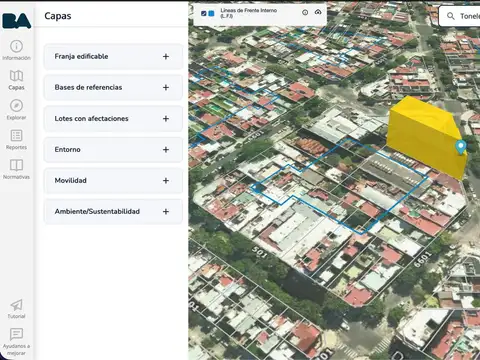Click the Lotes con afectaciones label
This screenshot has height=360, width=480.
[91, 119]
